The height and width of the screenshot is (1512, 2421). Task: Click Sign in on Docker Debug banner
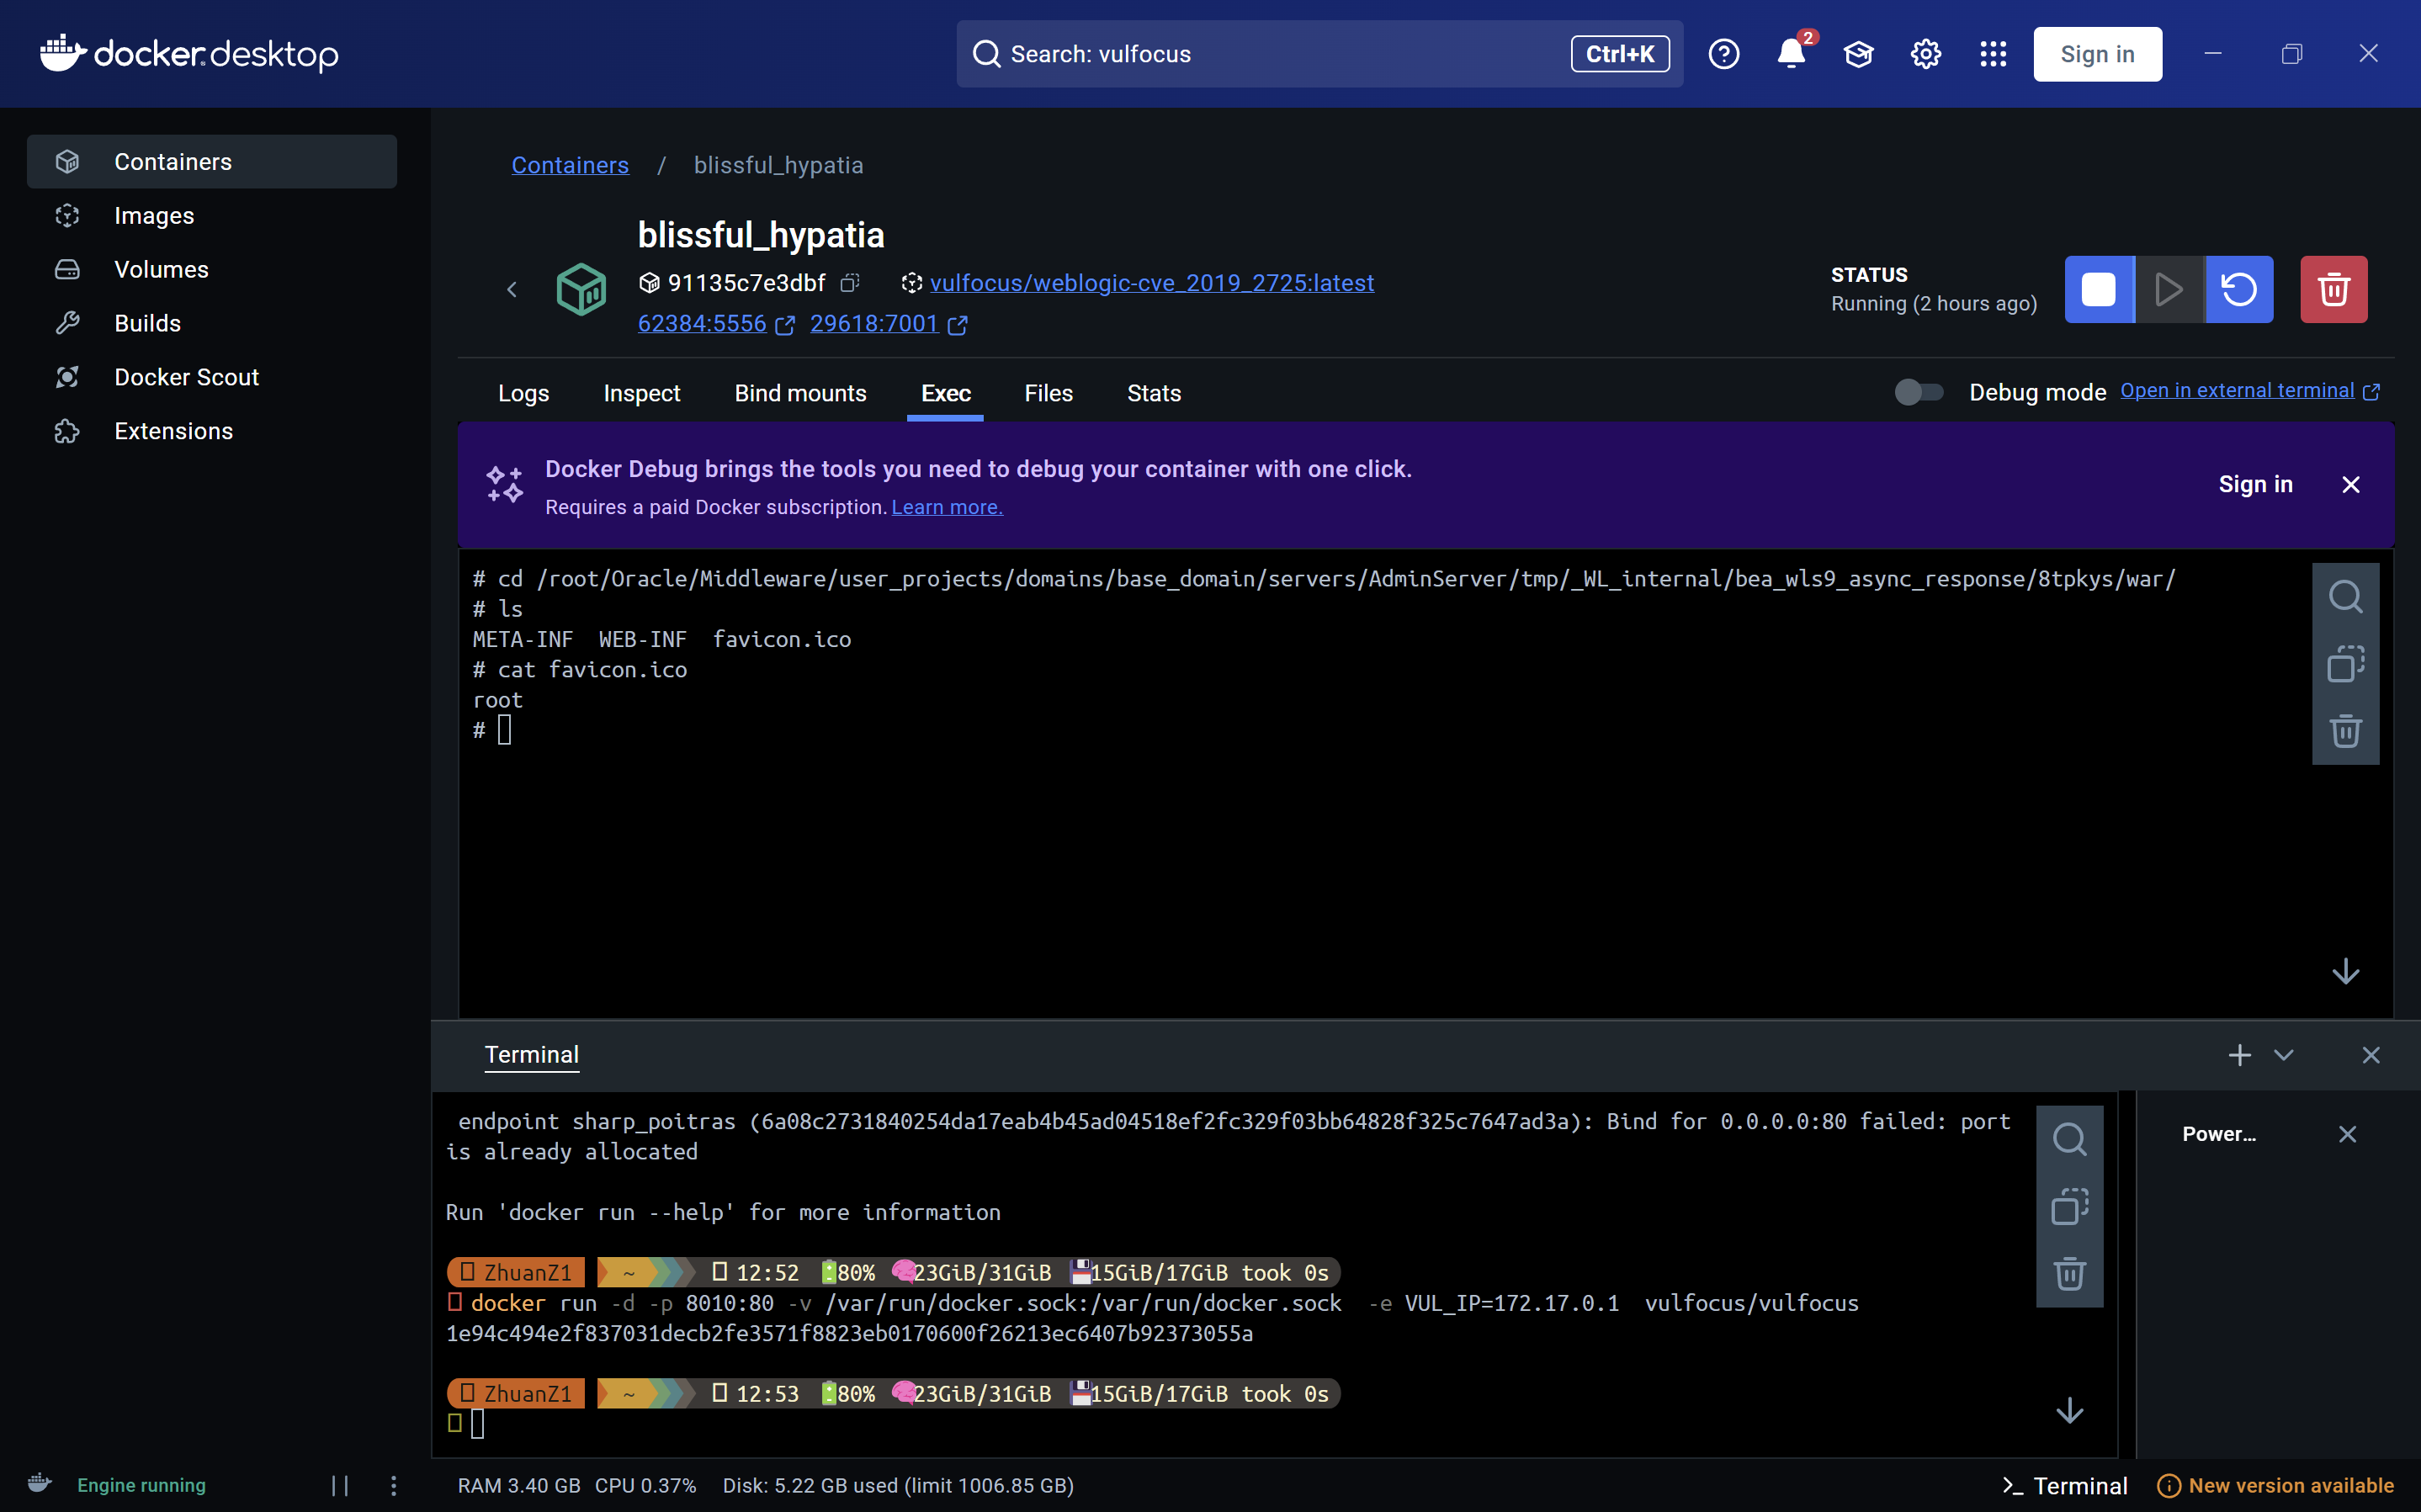click(2256, 484)
